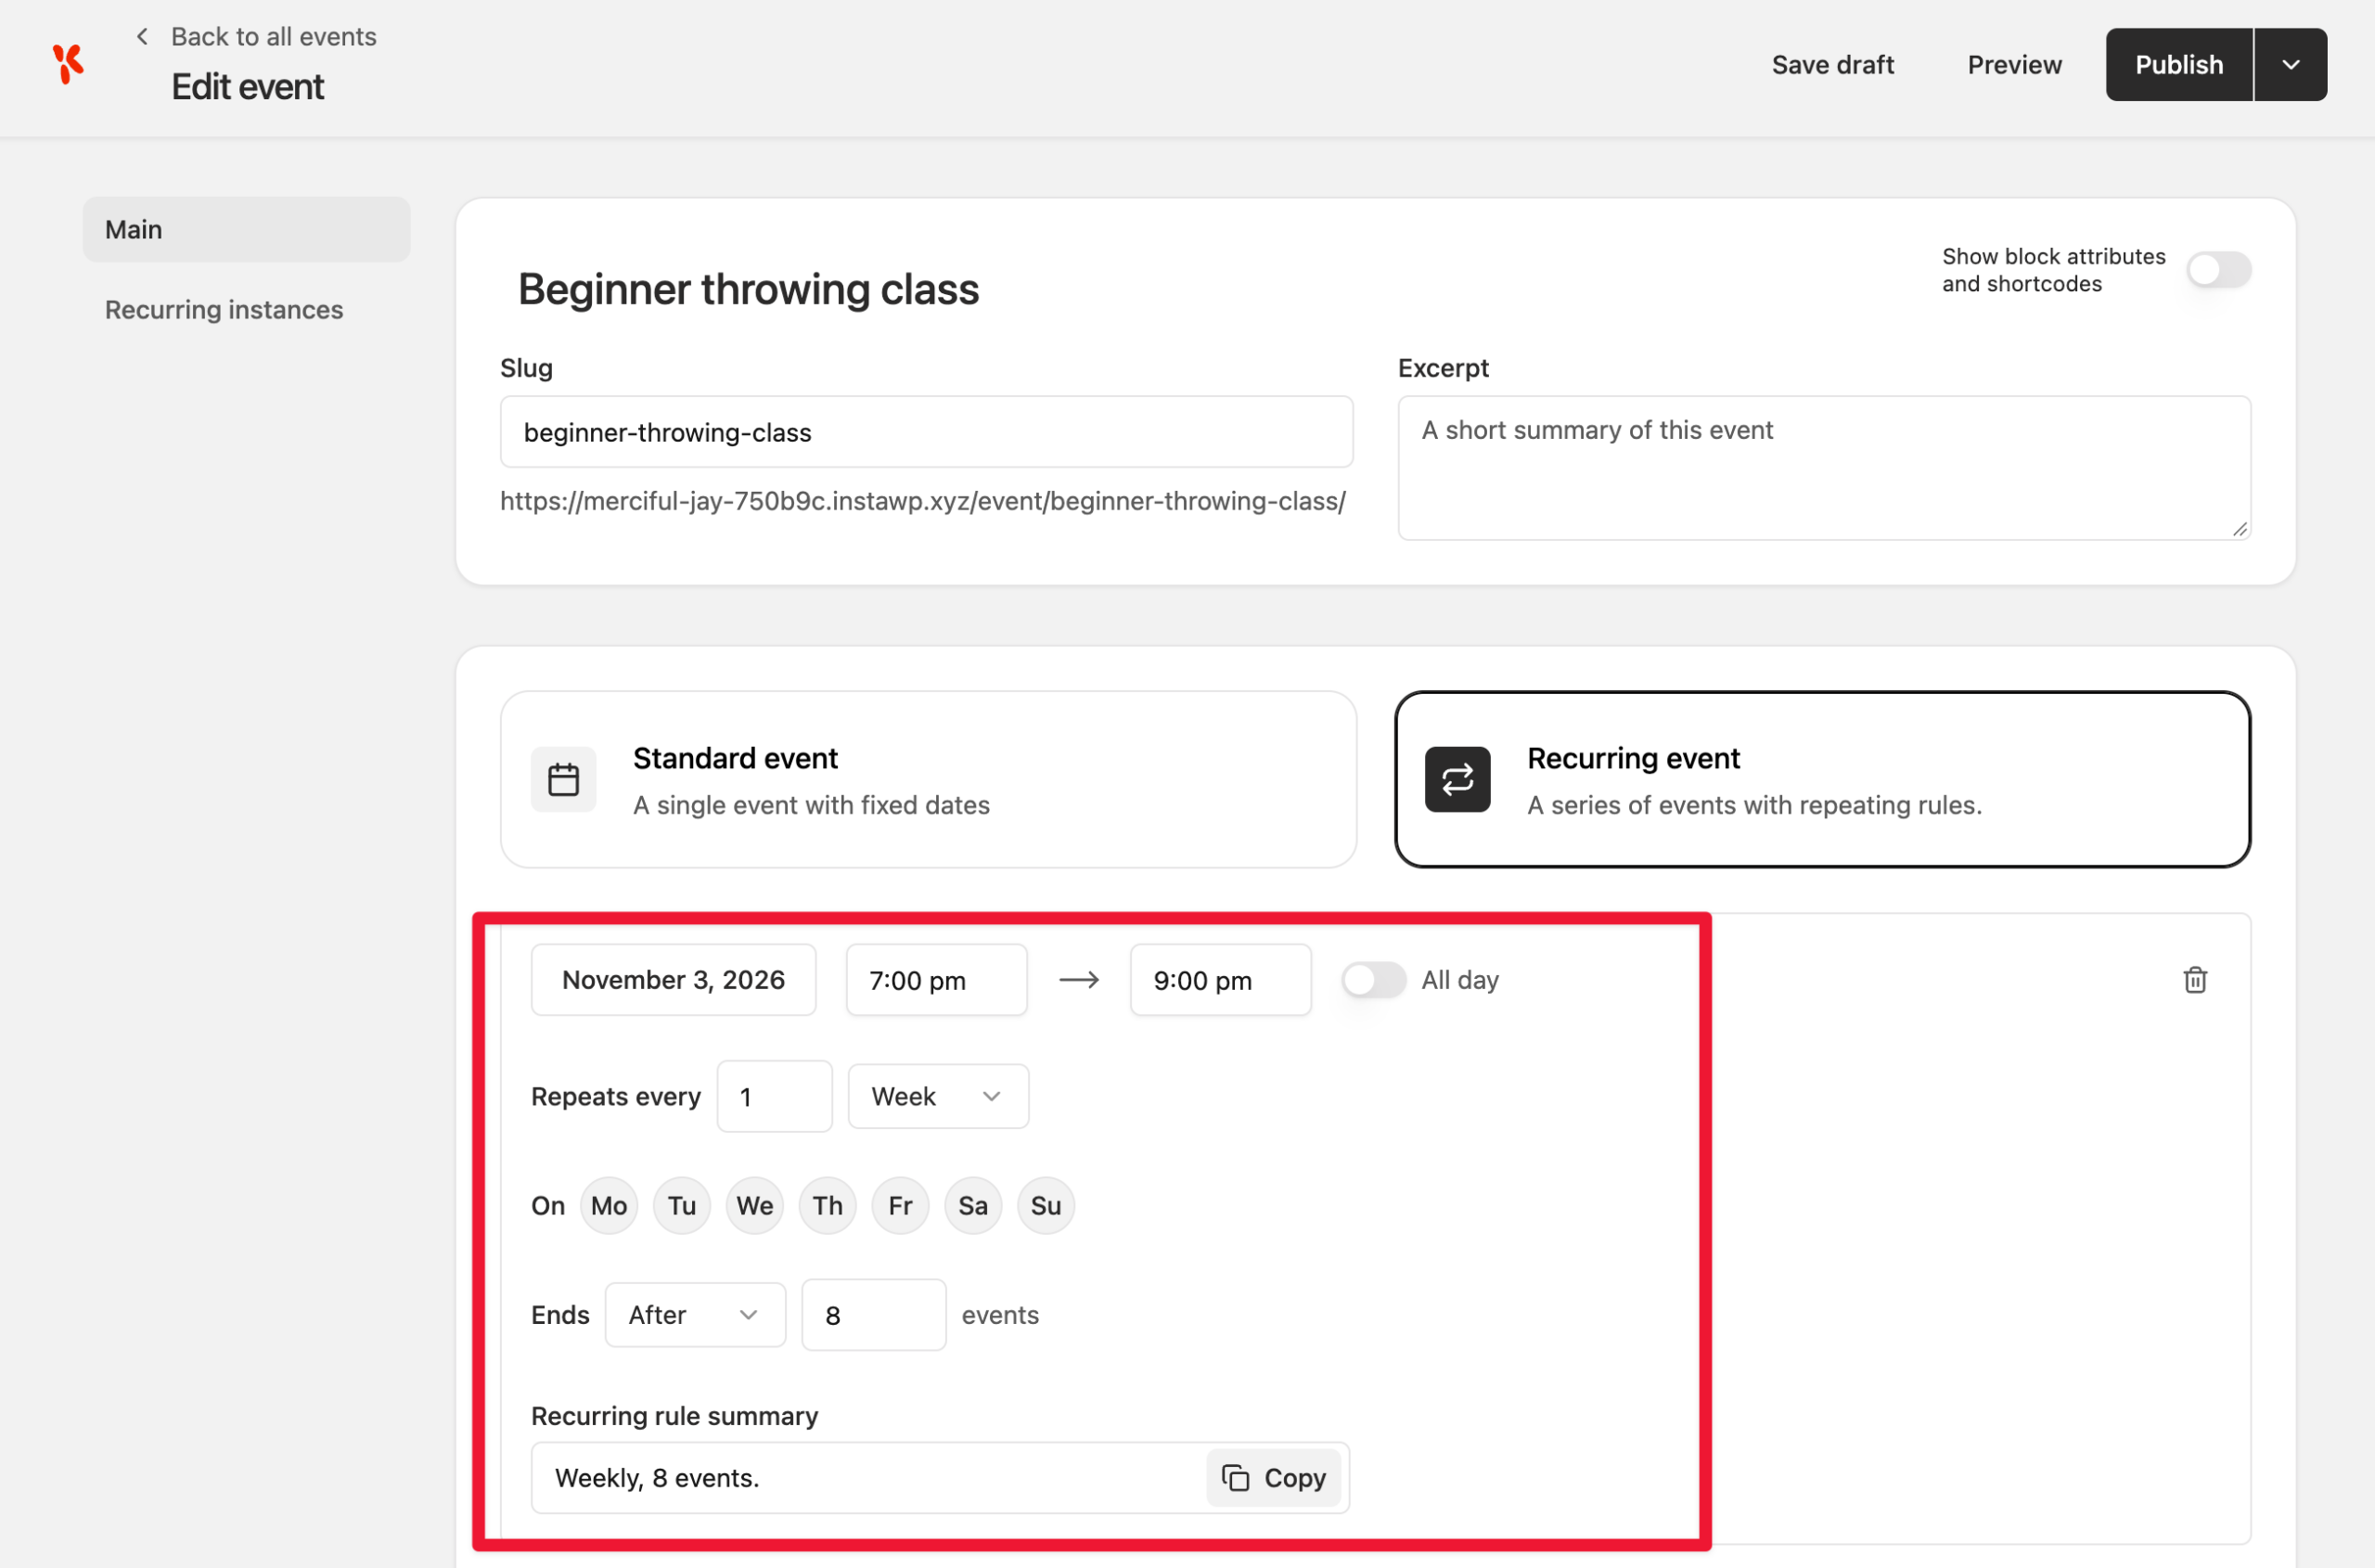Toggle the Su day chip
The height and width of the screenshot is (1568, 2375).
point(1047,1205)
